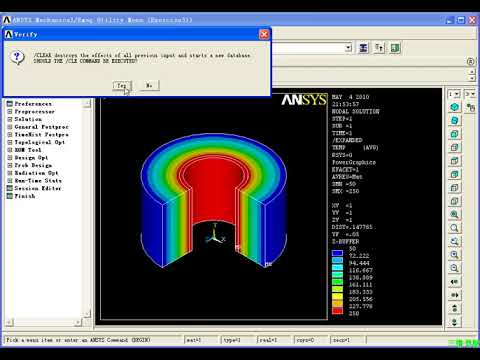Click the NODAL SOLUTION text

coord(355,112)
